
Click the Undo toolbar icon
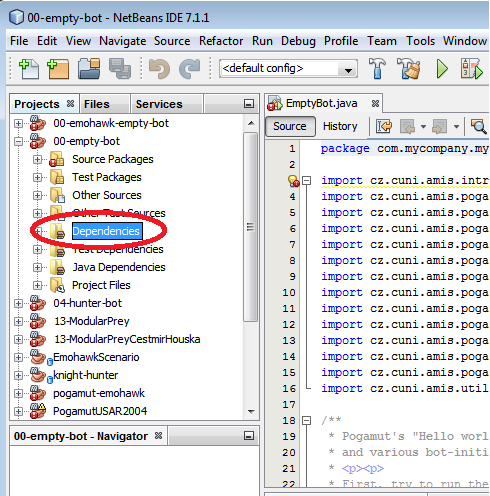point(159,69)
